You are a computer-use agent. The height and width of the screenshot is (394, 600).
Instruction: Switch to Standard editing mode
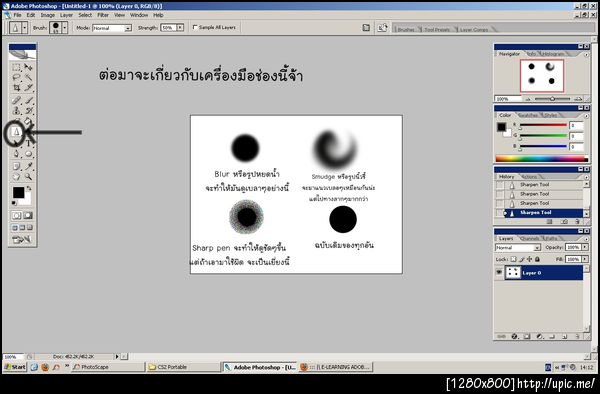point(16,215)
